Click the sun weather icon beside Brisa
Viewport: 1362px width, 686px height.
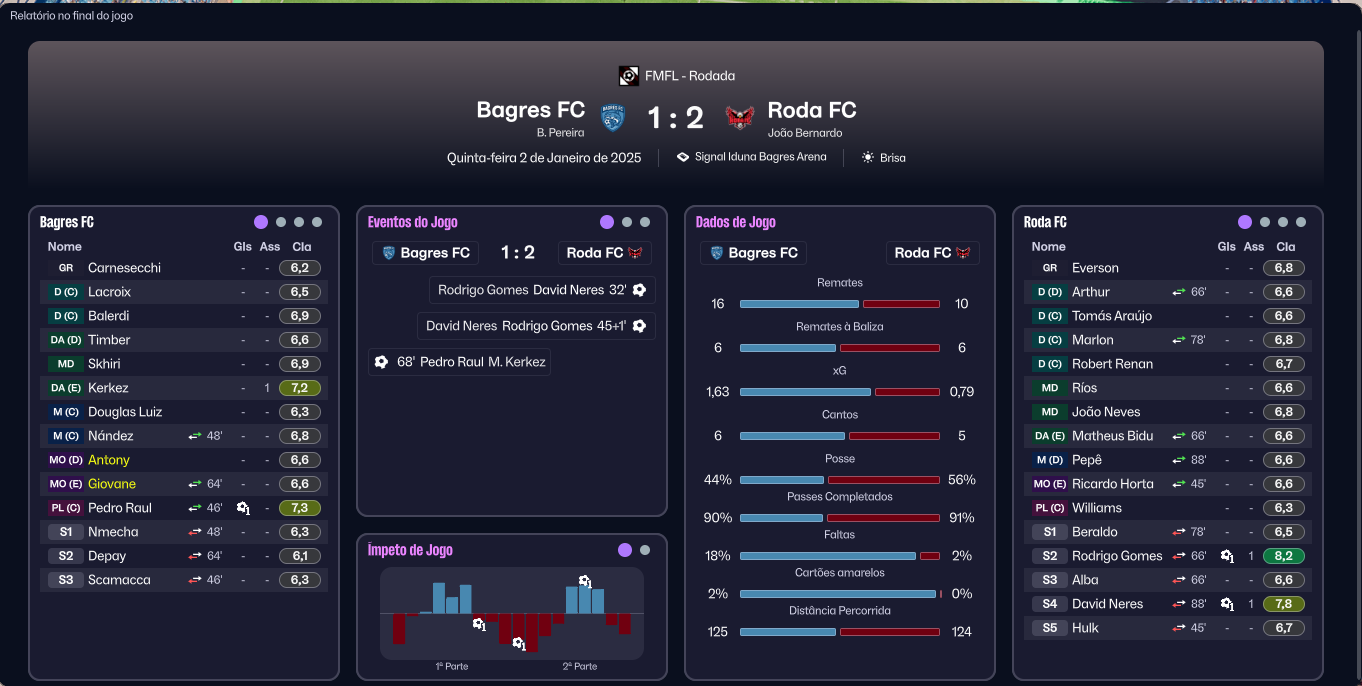(x=868, y=158)
